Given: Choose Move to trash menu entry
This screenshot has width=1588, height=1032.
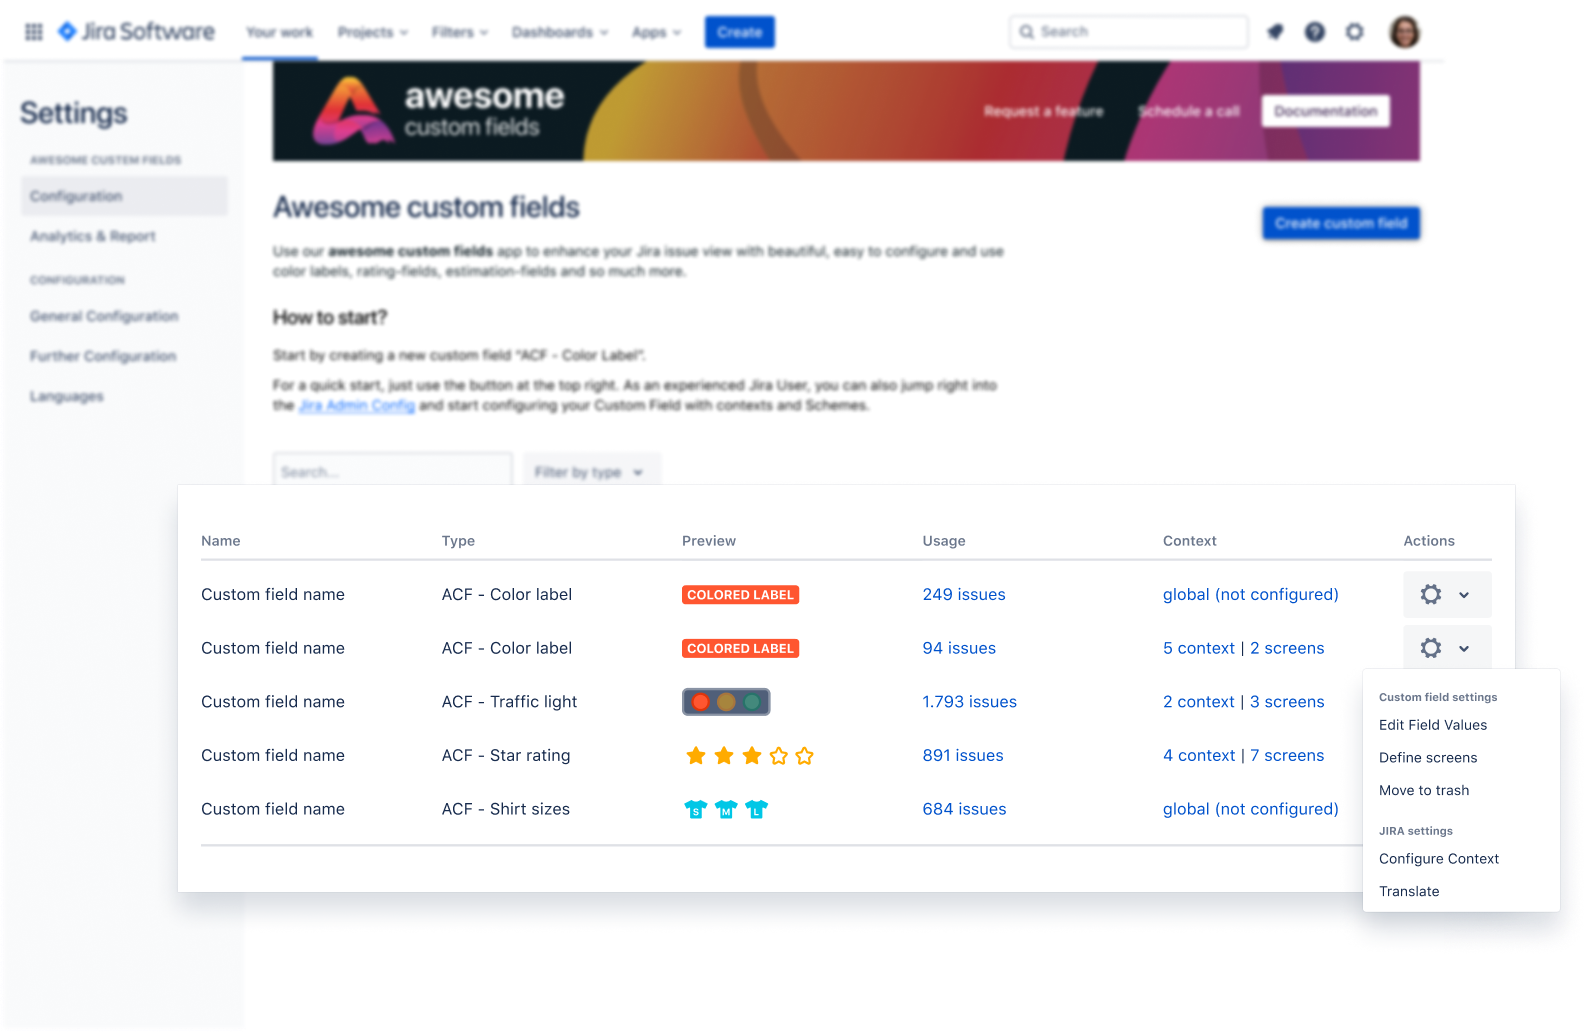Looking at the screenshot, I should pyautogui.click(x=1424, y=790).
